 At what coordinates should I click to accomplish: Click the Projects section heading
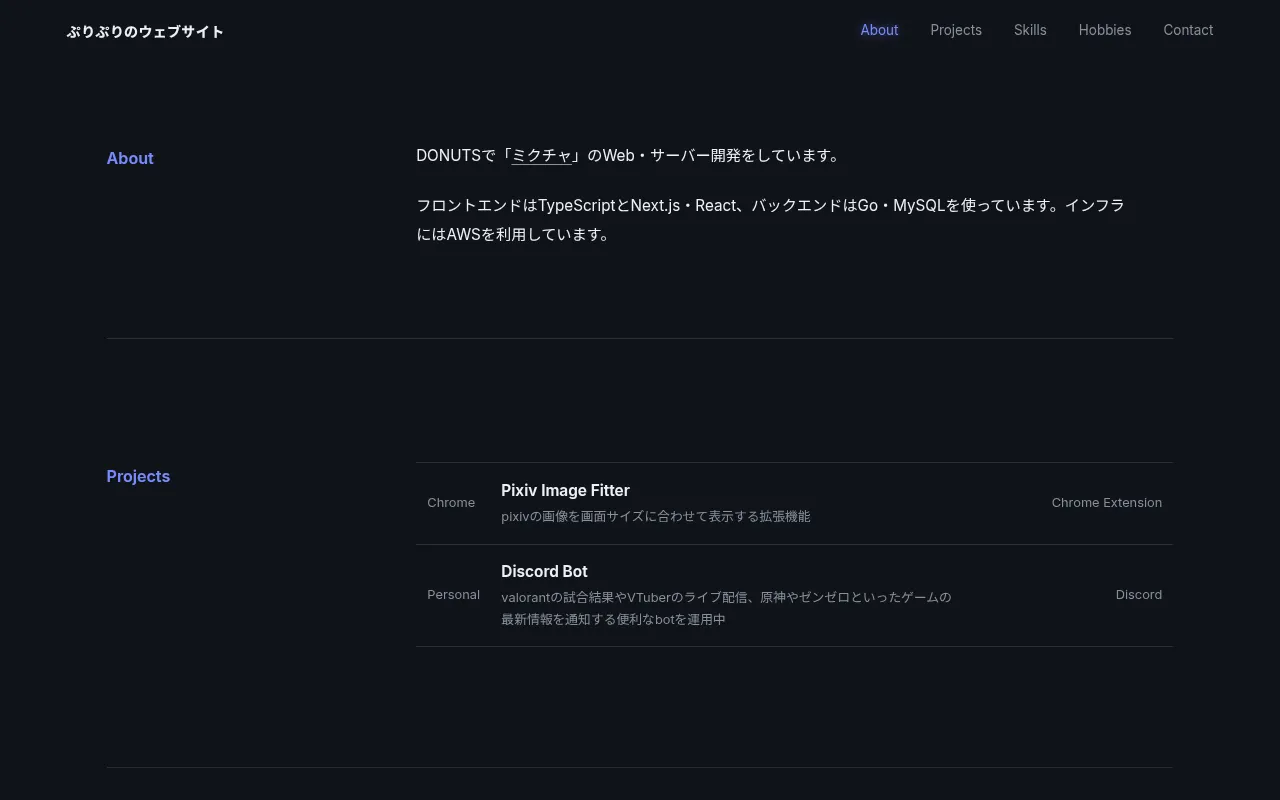point(138,476)
